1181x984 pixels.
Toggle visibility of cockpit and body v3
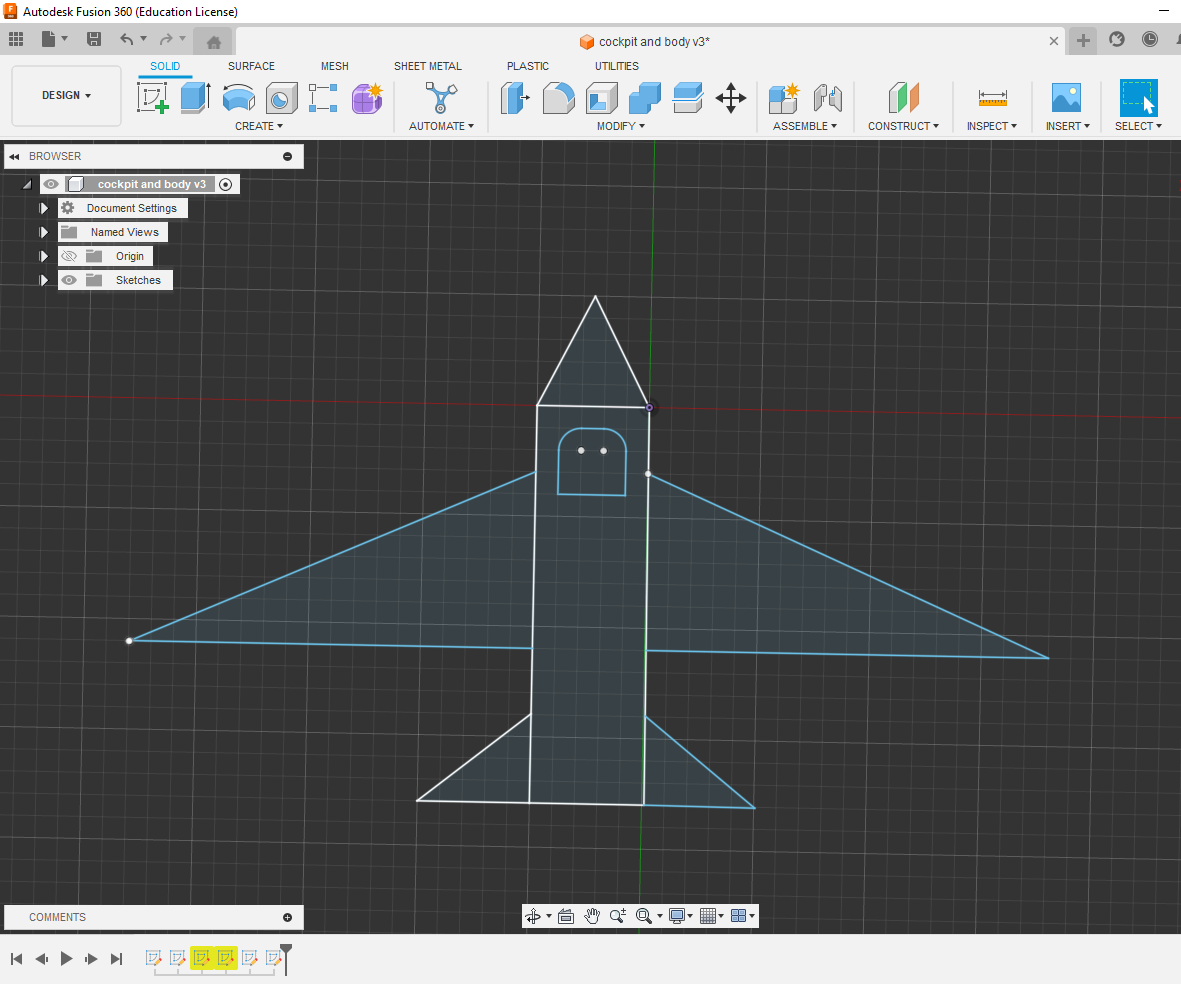[x=51, y=184]
